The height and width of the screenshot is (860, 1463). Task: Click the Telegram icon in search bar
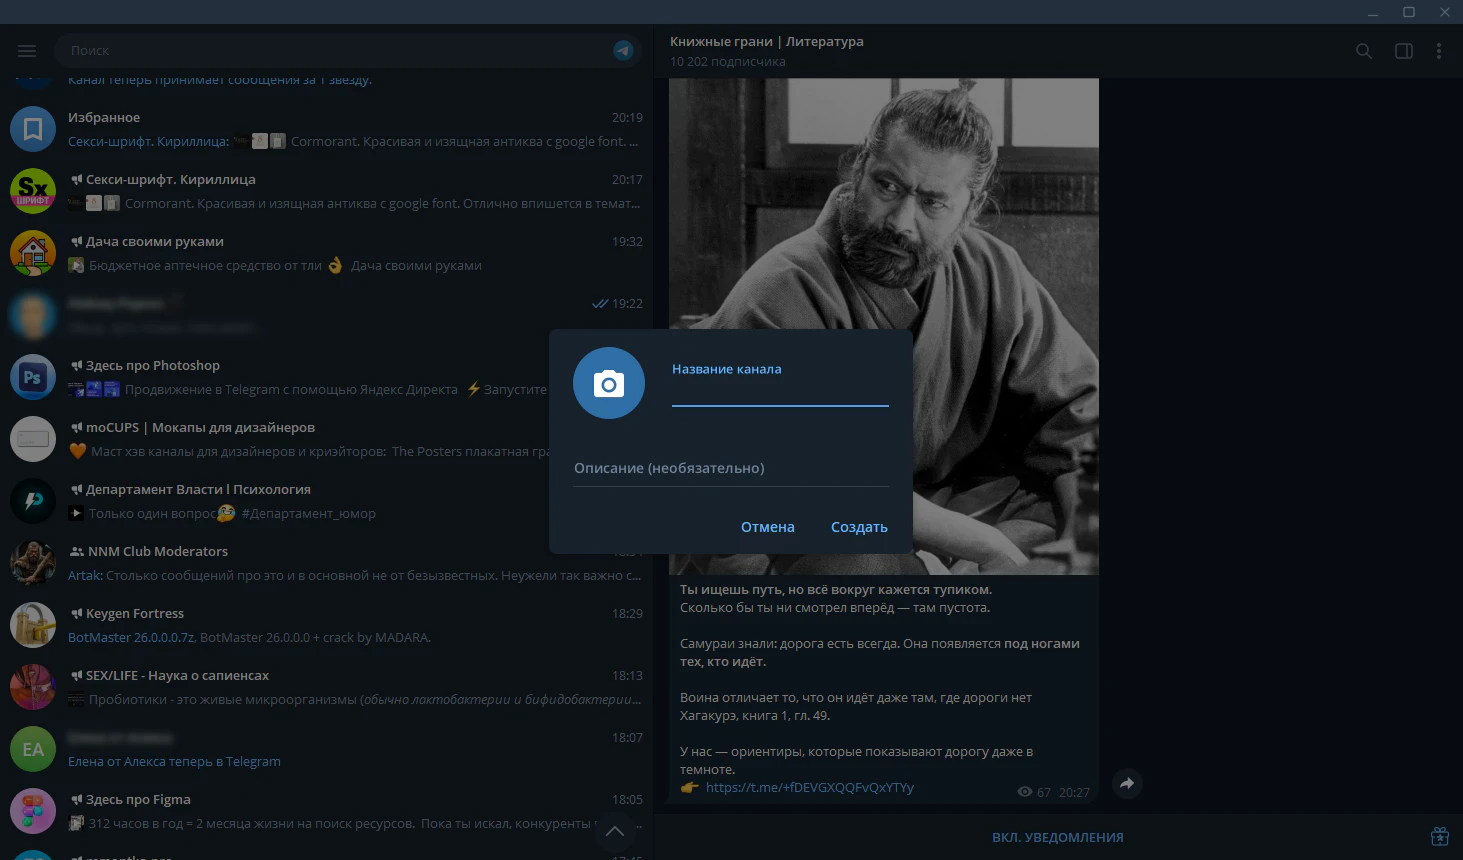coord(623,50)
